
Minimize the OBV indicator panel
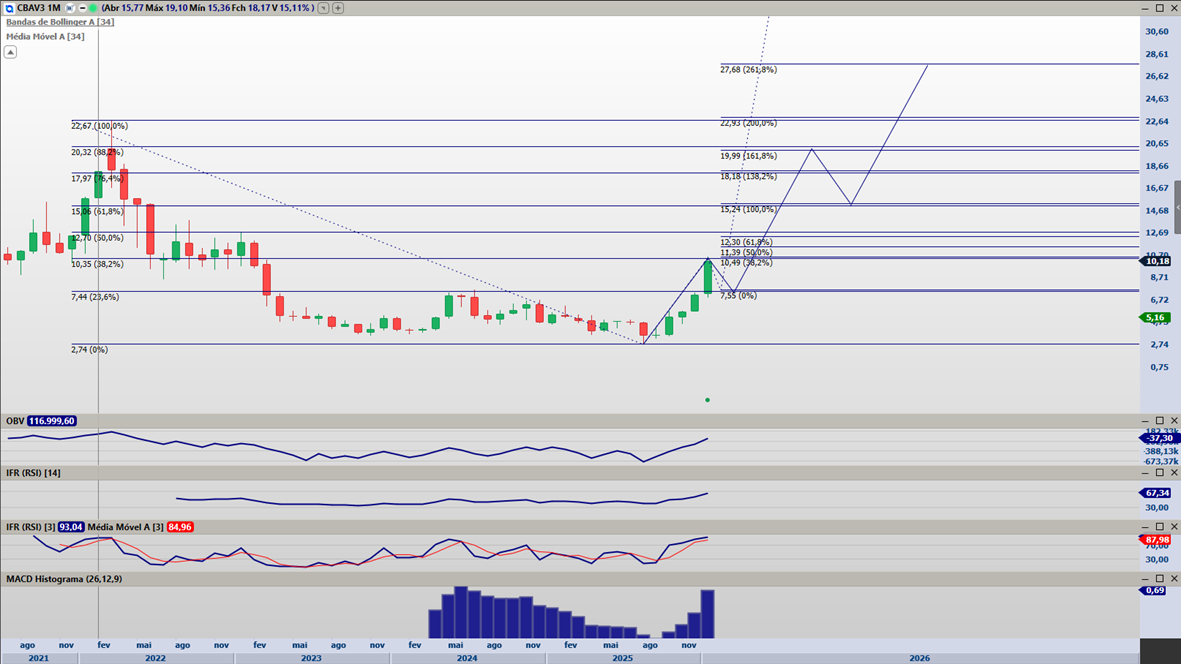coord(1146,421)
